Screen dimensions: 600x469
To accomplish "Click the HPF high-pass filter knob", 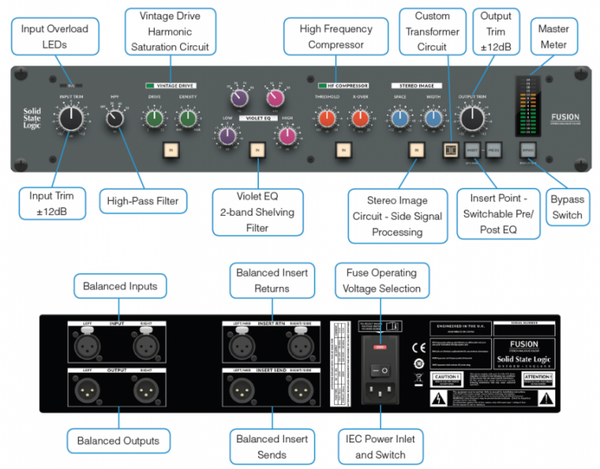I will coord(116,119).
